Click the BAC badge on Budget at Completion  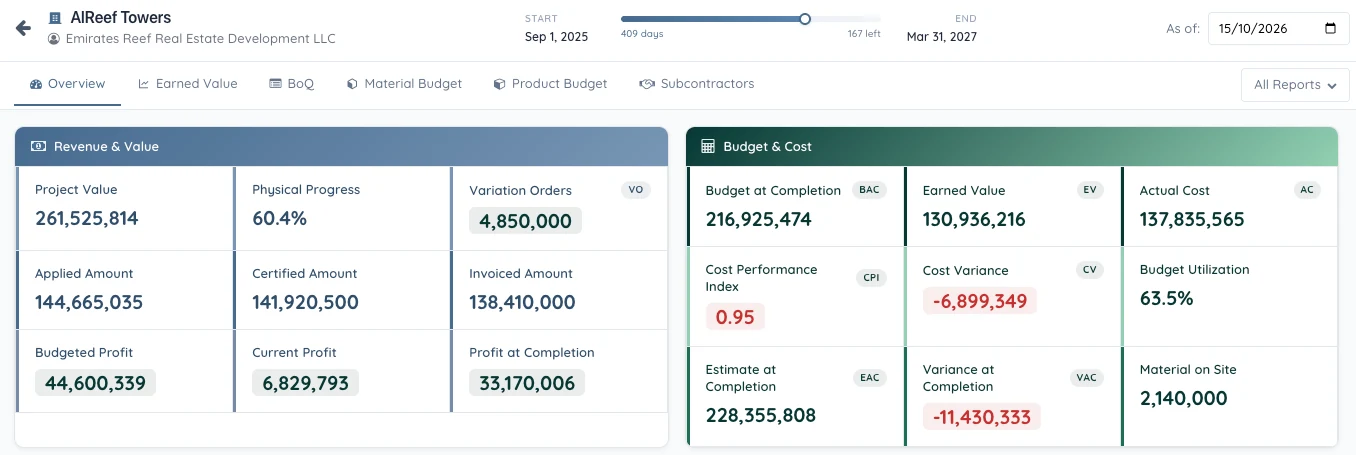869,190
